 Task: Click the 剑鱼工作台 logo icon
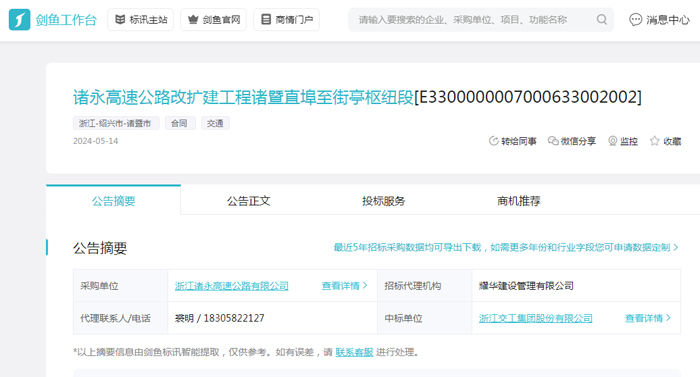coord(19,20)
